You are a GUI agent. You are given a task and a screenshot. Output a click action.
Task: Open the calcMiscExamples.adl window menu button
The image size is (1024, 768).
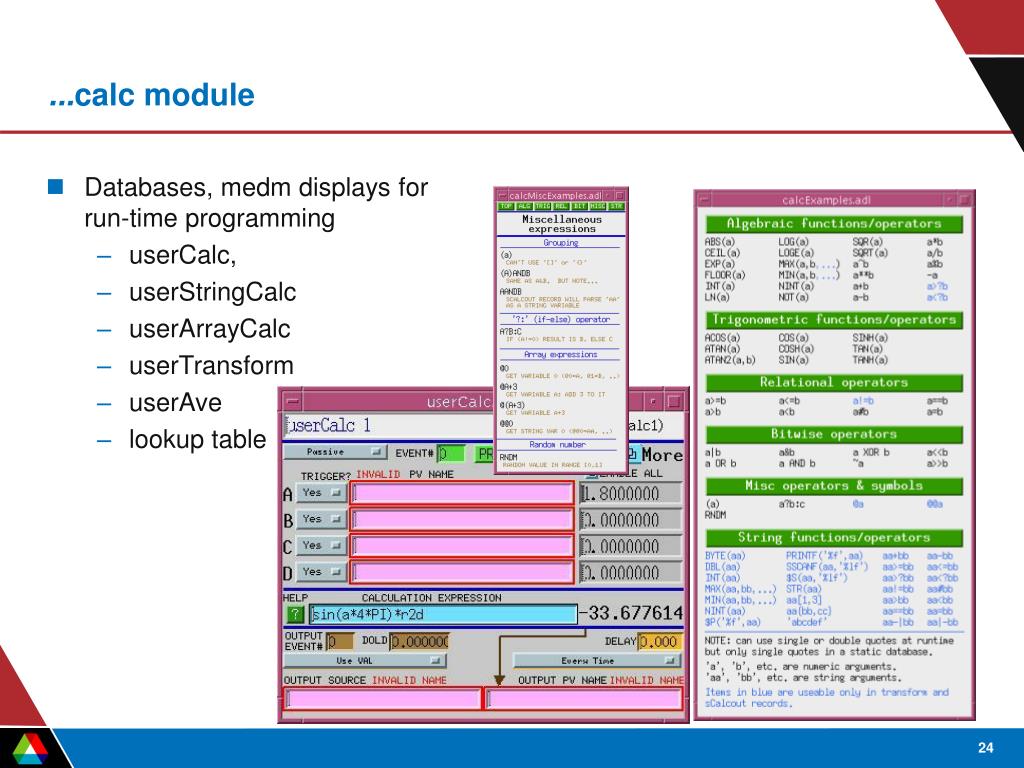click(x=502, y=195)
